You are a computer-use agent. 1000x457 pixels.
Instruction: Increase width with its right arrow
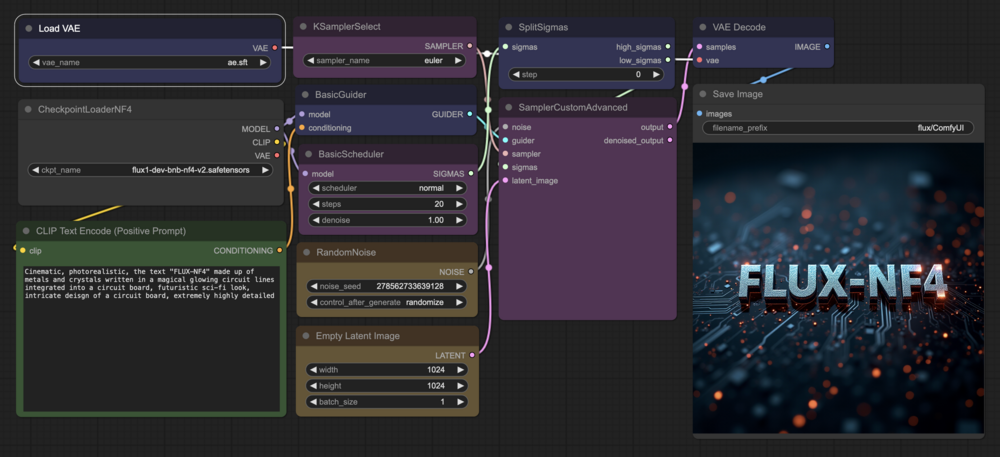(459, 370)
